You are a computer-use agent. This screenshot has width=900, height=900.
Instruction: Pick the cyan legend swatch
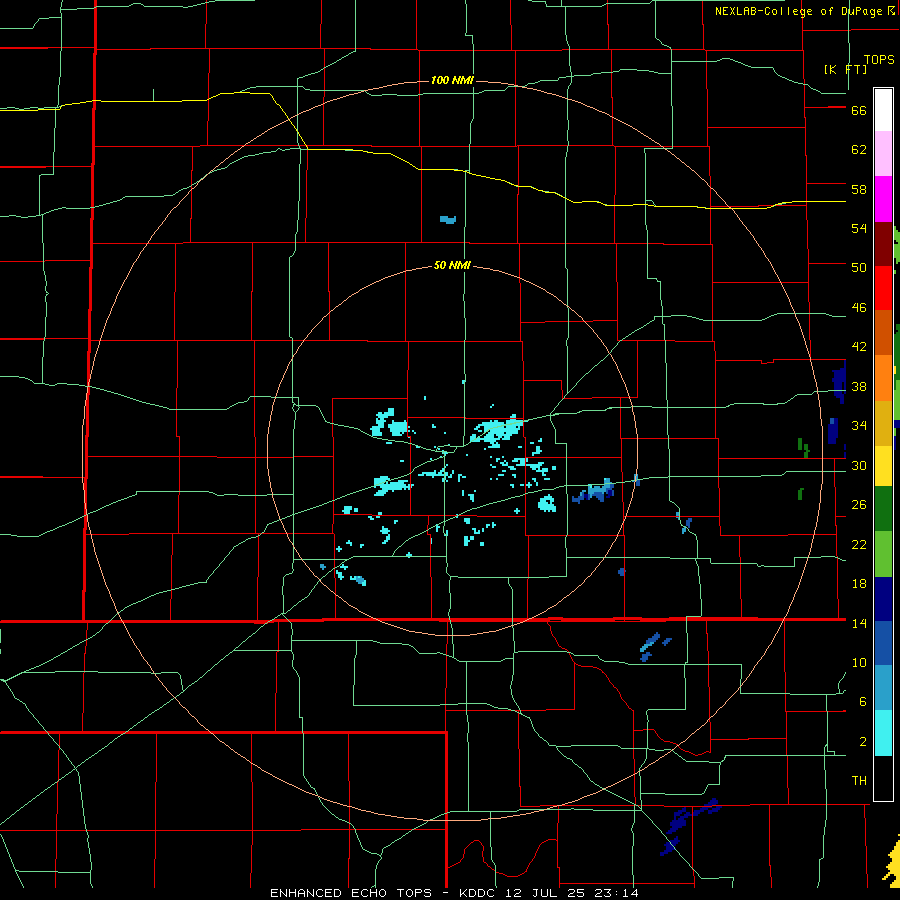(x=883, y=733)
